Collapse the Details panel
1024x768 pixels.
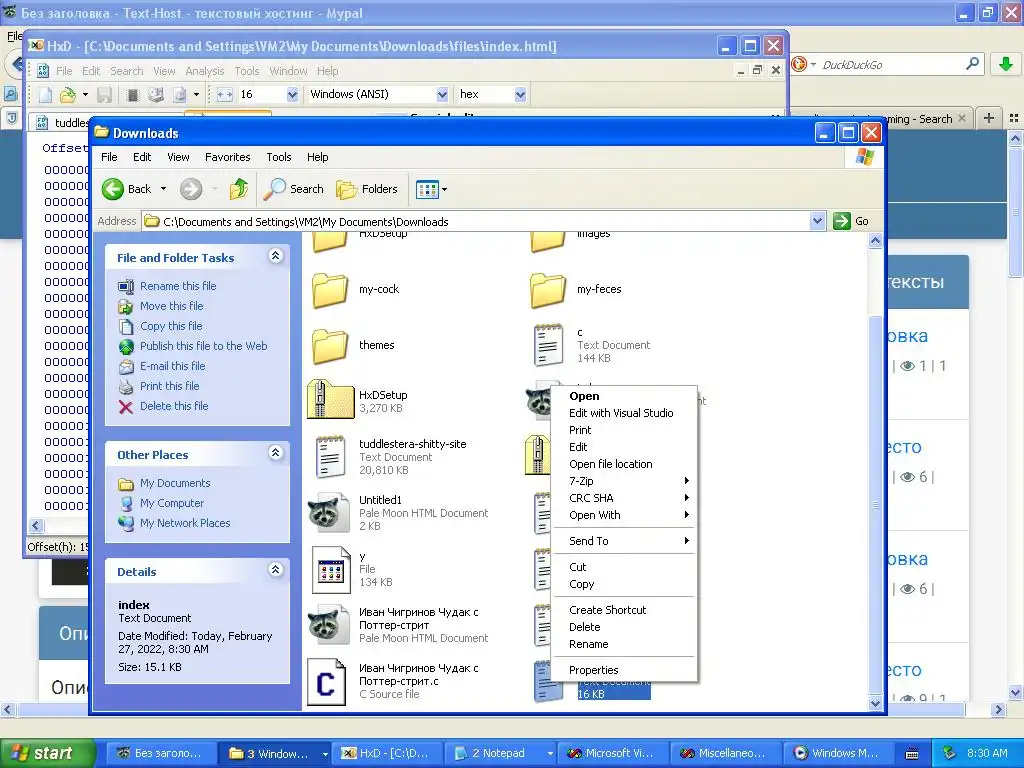276,569
